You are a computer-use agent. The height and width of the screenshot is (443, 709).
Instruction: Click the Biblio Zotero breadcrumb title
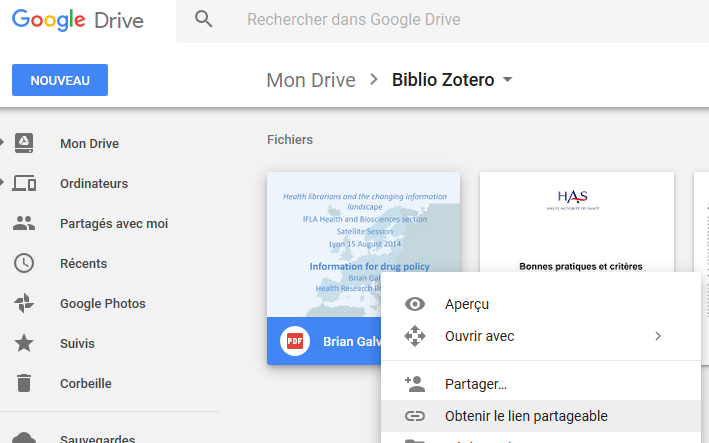pyautogui.click(x=443, y=80)
